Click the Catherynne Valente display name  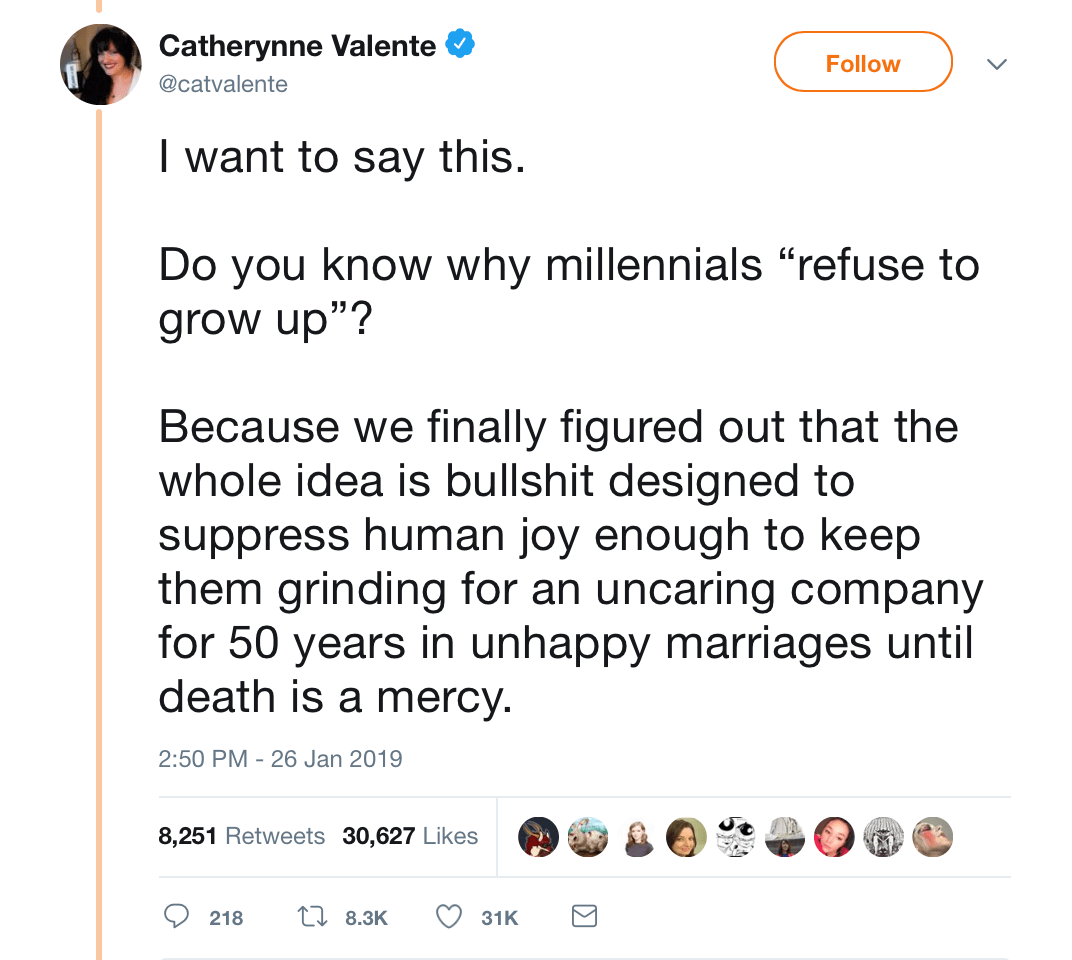click(x=297, y=46)
